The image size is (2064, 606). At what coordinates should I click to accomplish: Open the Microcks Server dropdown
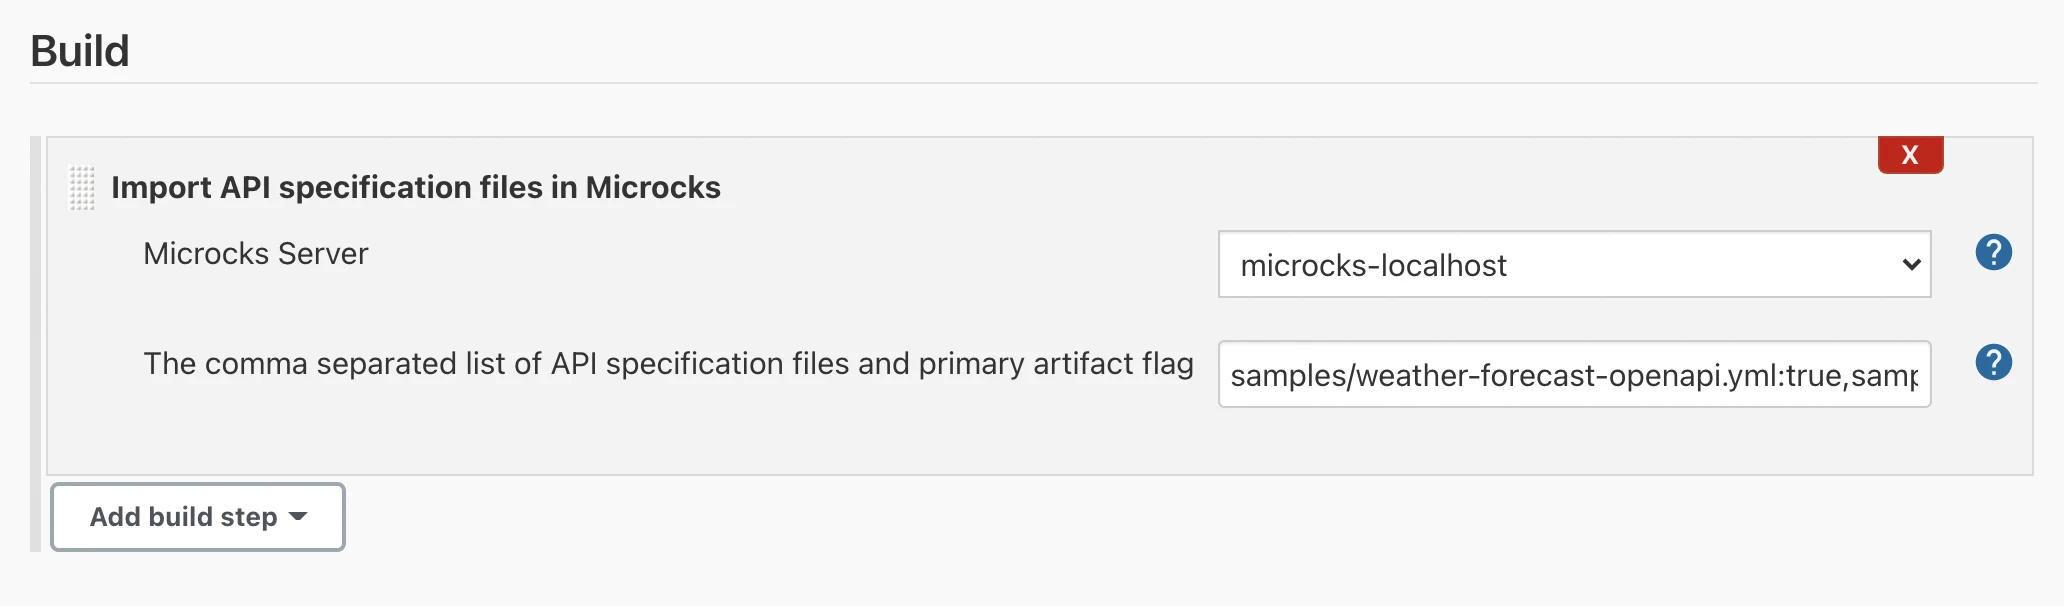click(x=1573, y=265)
